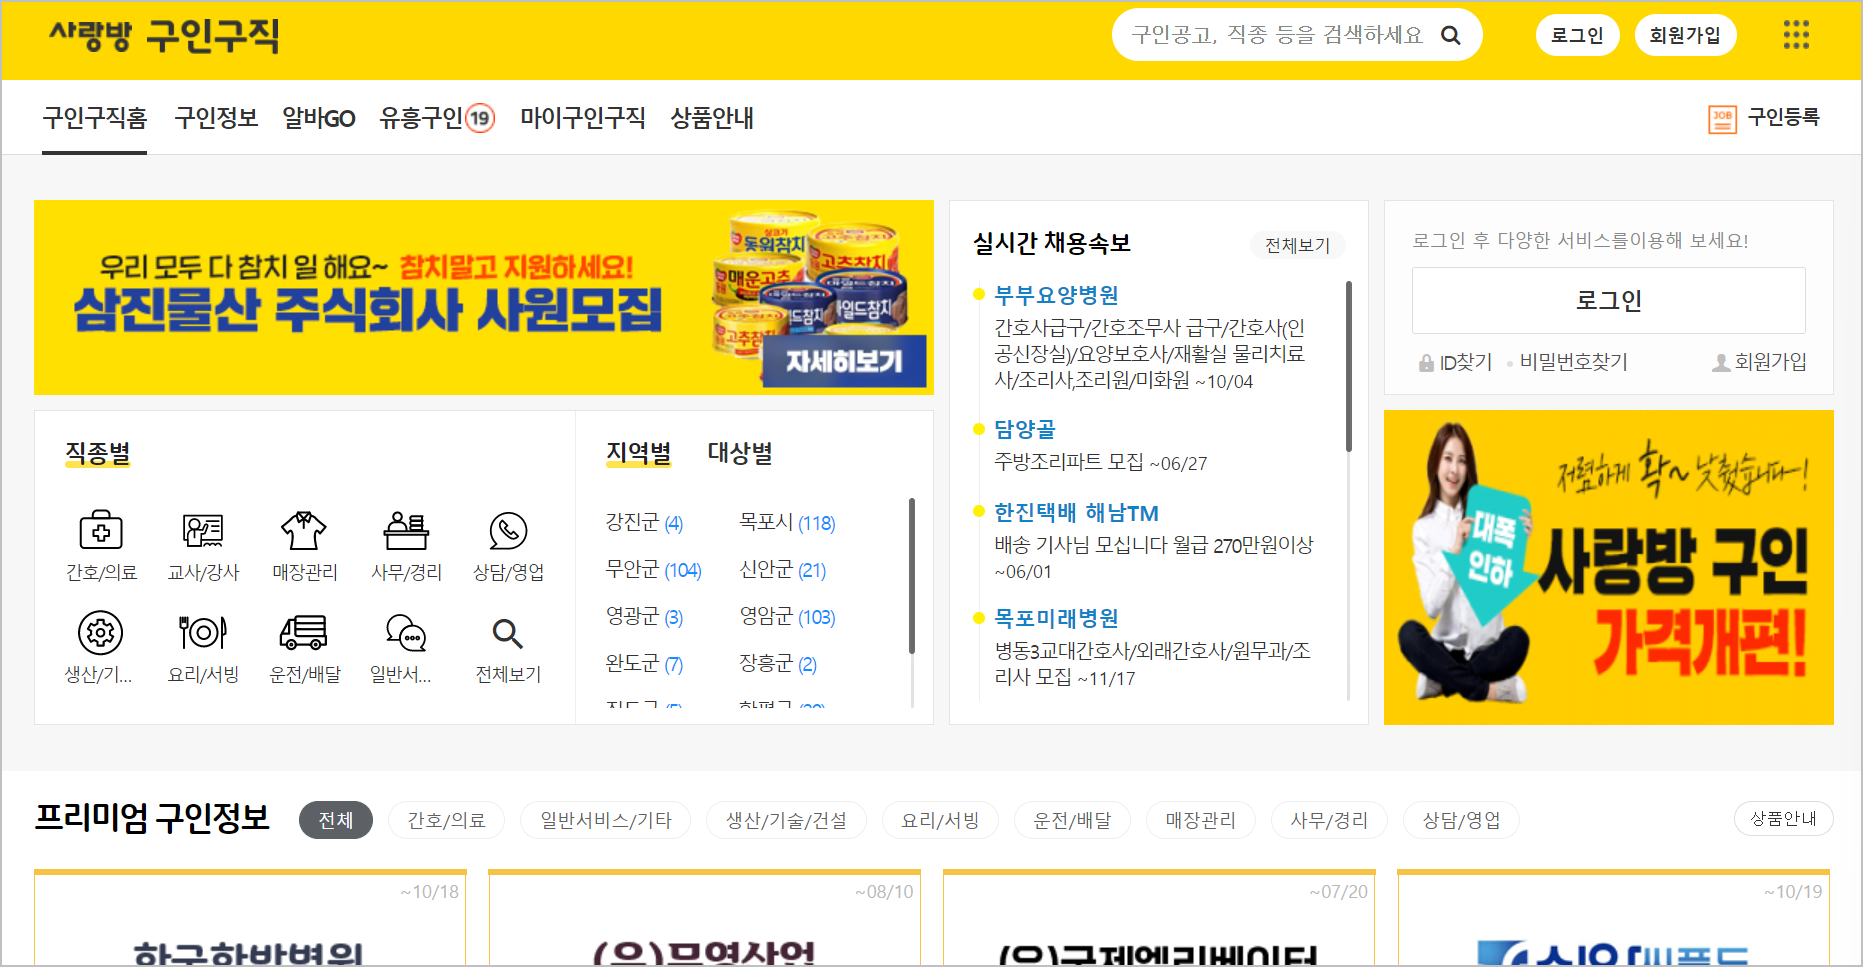Image resolution: width=1863 pixels, height=967 pixels.
Task: Open the 마이구인구직 menu
Action: pyautogui.click(x=583, y=118)
